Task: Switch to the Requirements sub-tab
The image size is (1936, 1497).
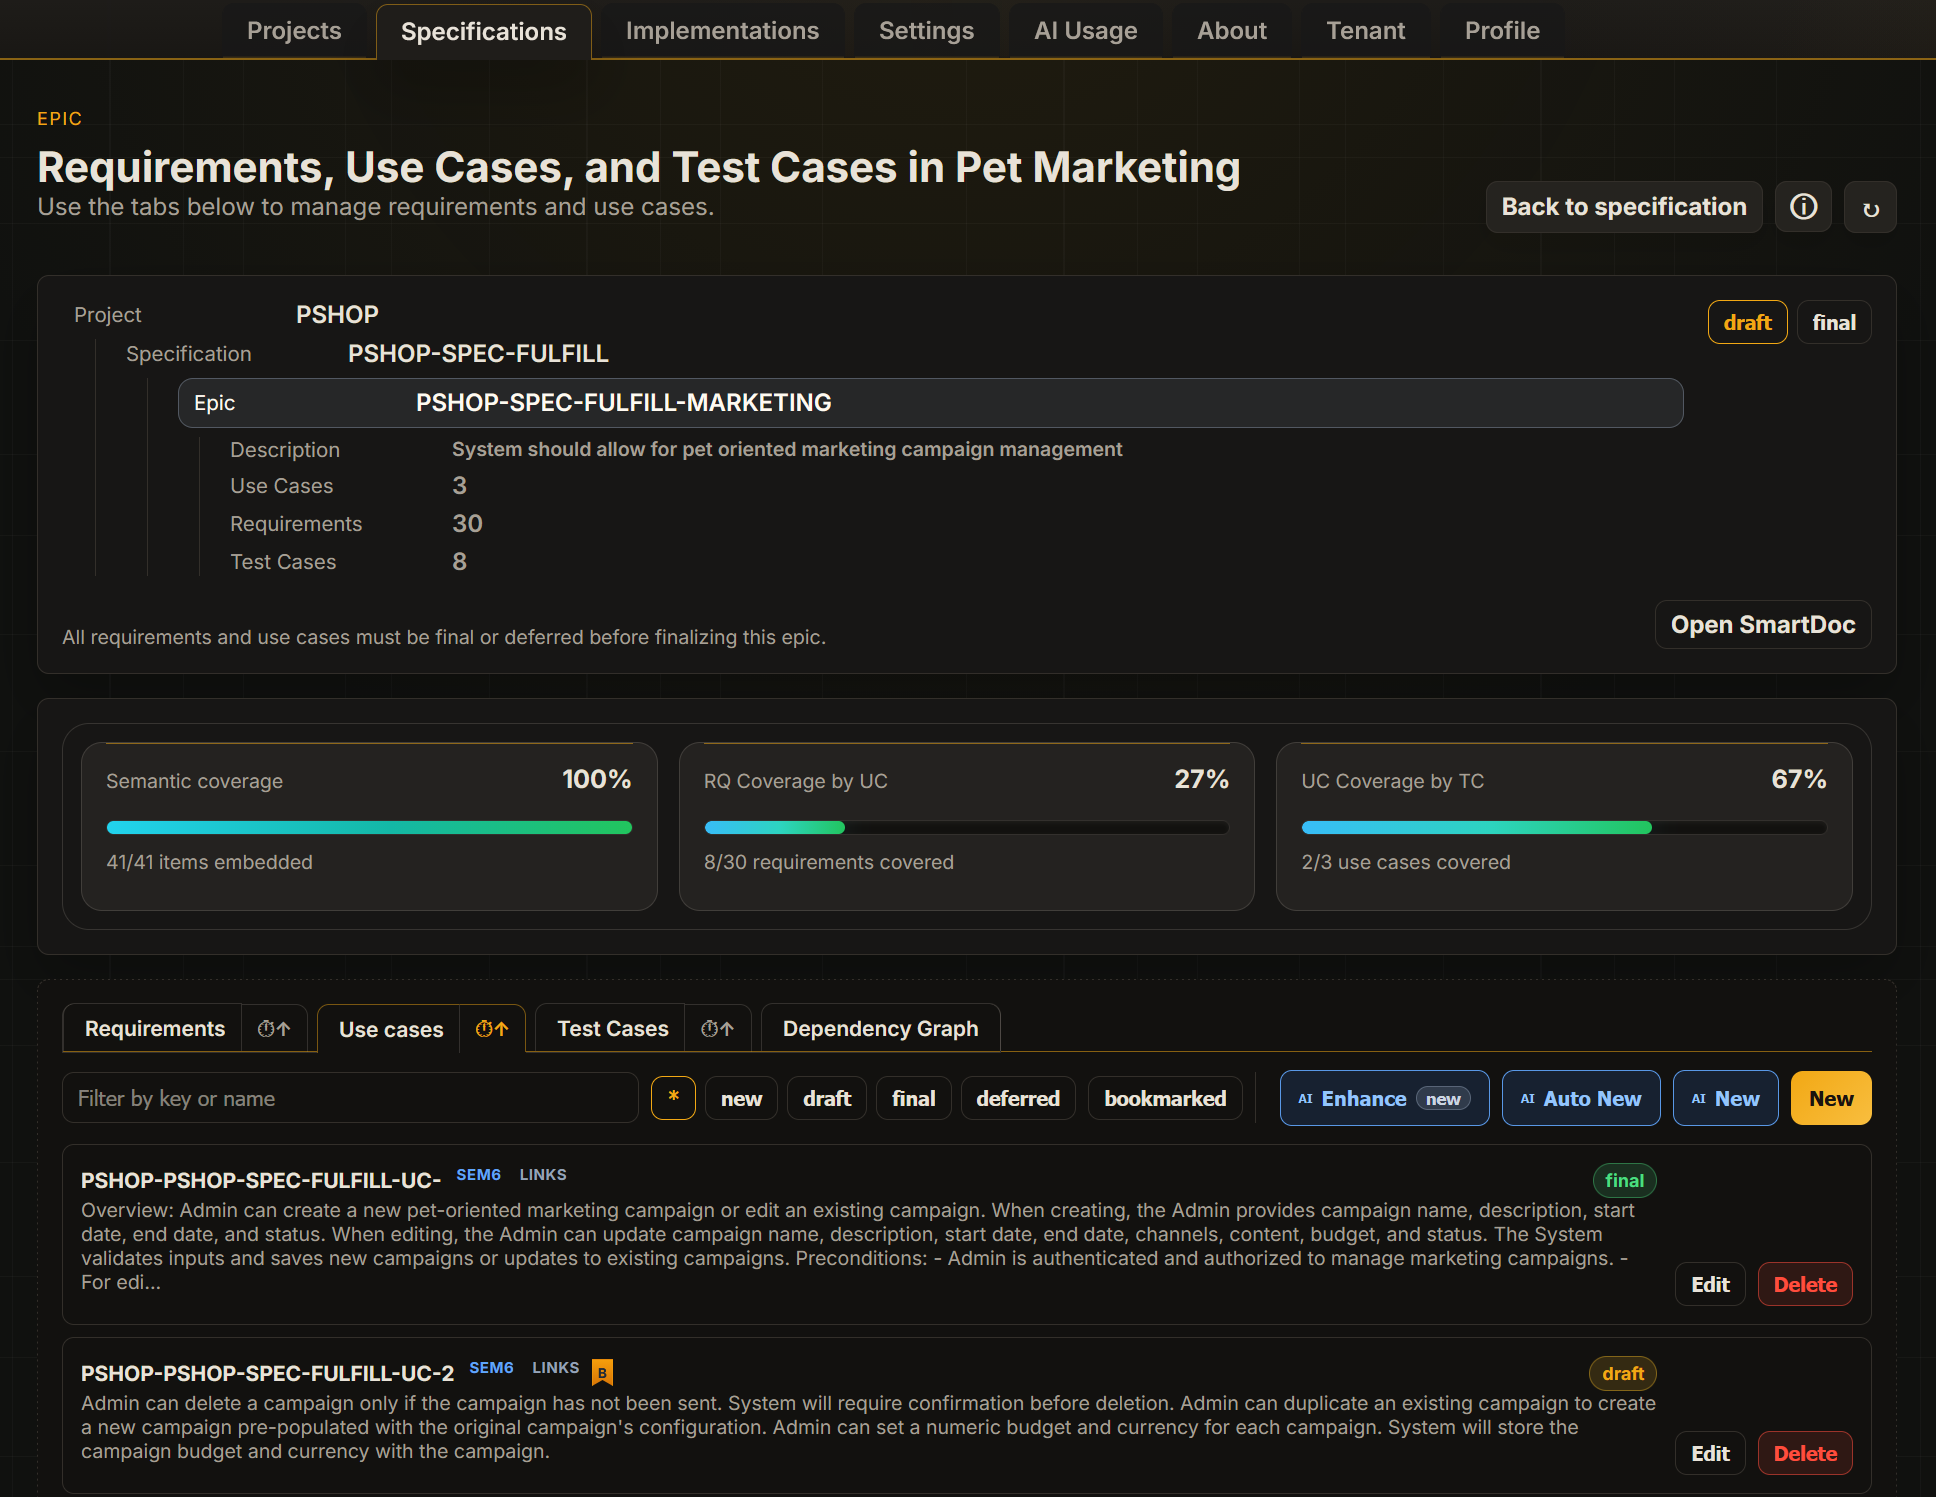Action: coord(155,1028)
